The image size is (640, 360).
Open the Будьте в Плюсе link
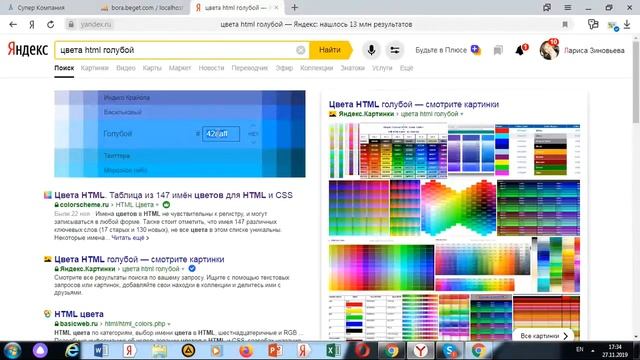coord(441,50)
